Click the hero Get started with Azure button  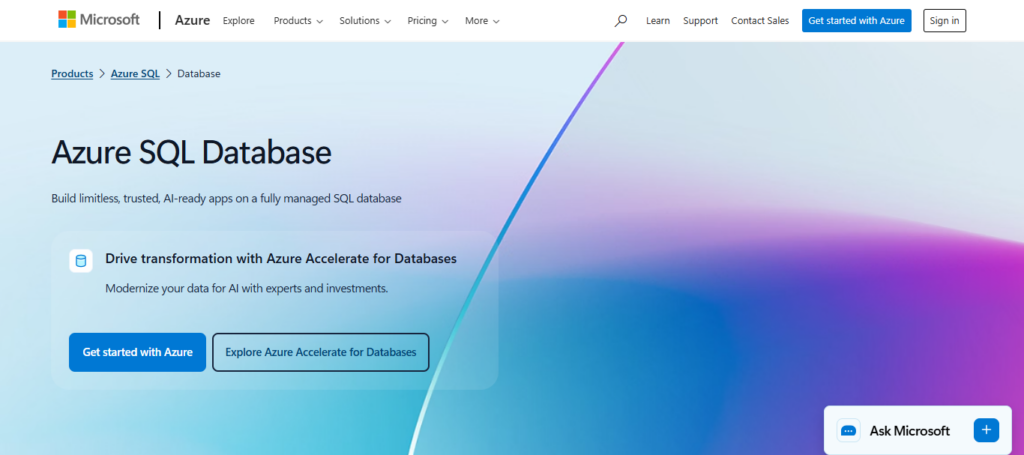[x=137, y=352]
